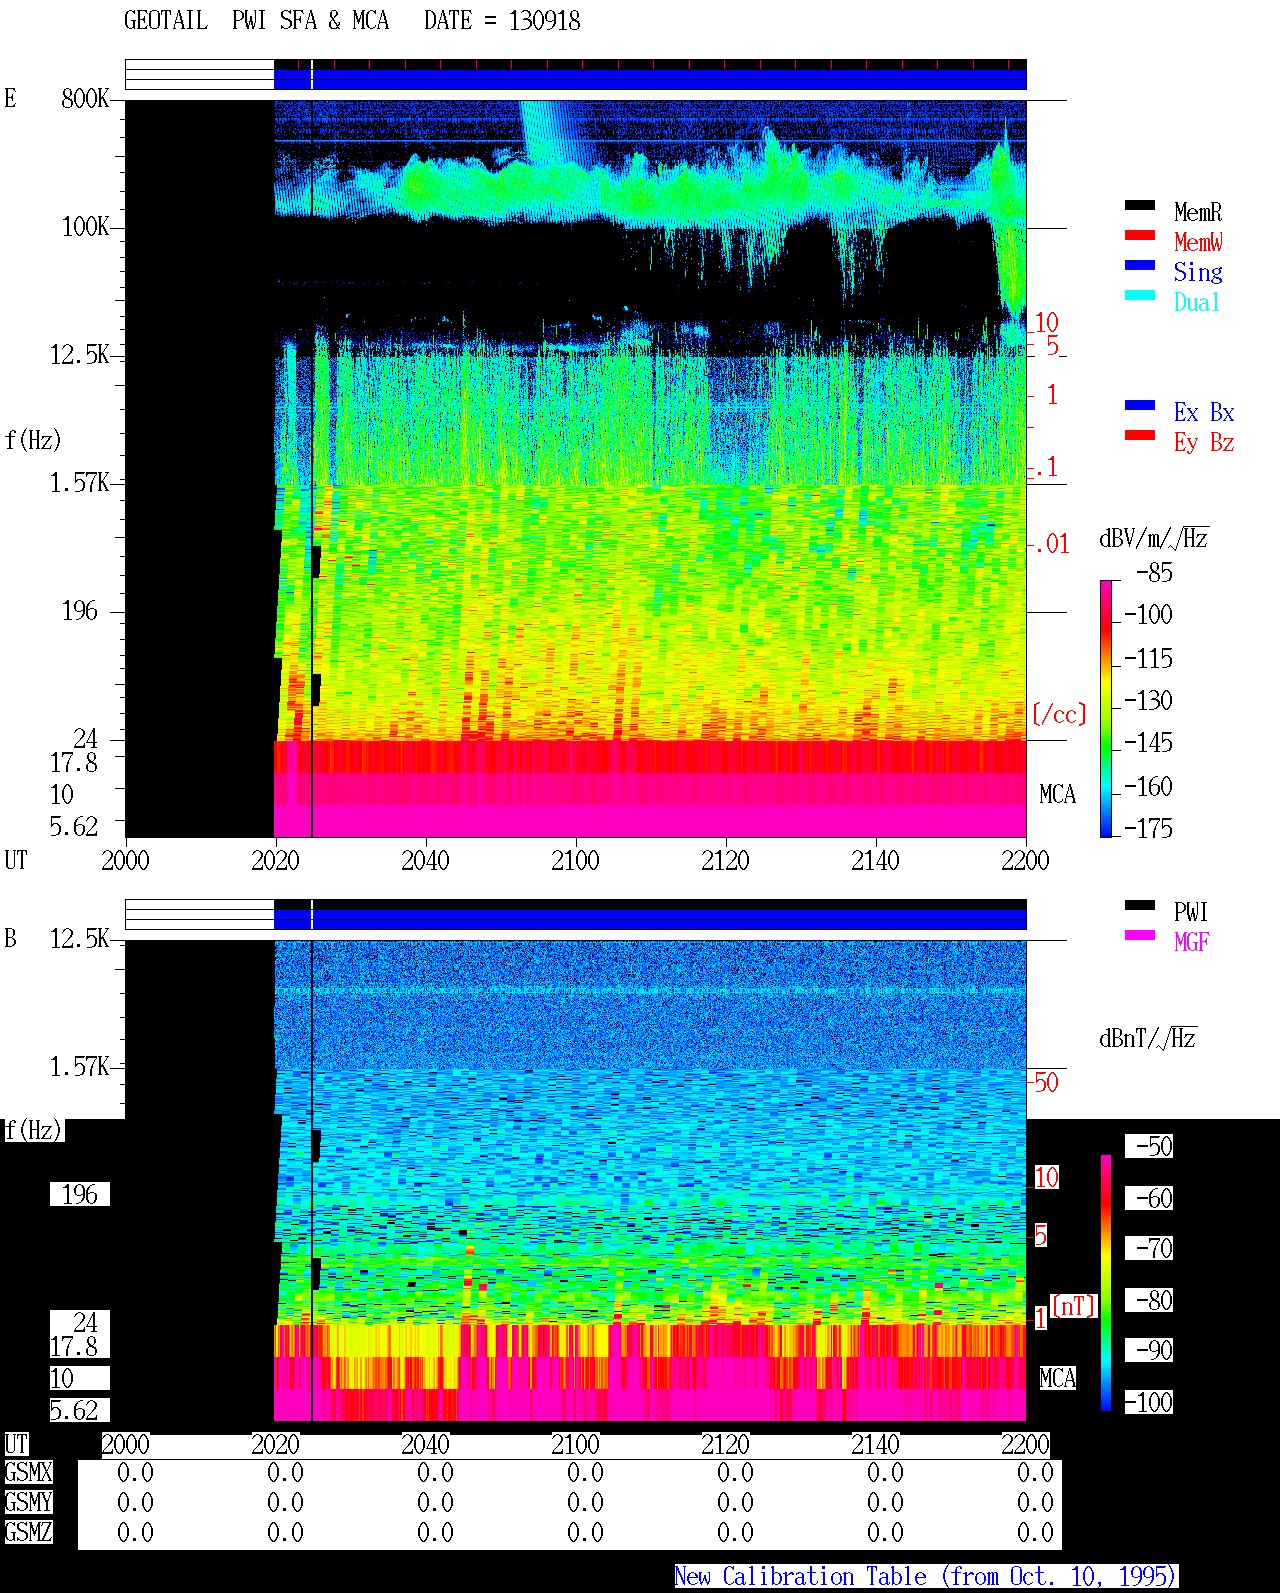Click the dBnT/√Hz magnetic field color bar
The image size is (1280, 1593).
tap(1106, 1283)
